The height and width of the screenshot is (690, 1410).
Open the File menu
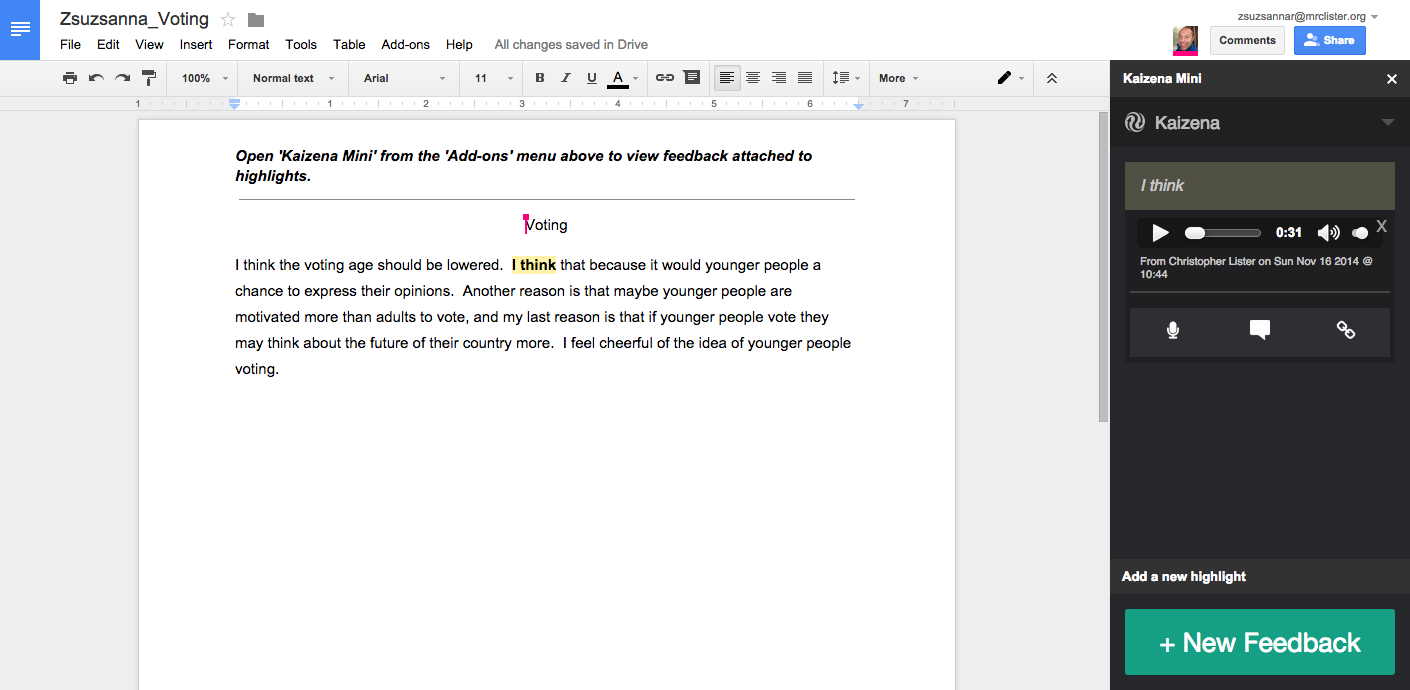coord(70,44)
